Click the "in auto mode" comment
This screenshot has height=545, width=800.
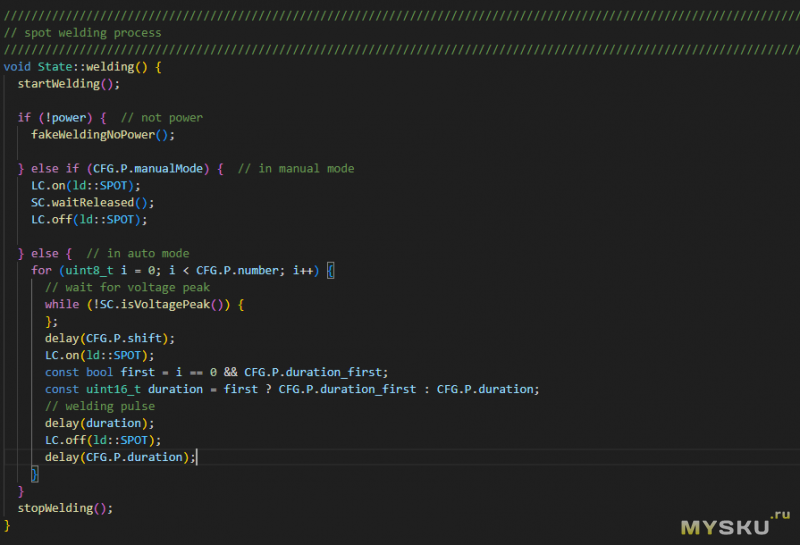click(x=143, y=253)
